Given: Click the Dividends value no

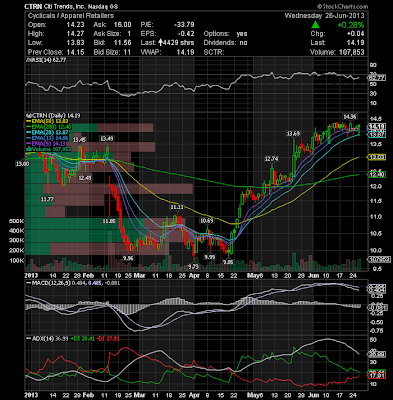Looking at the screenshot, I should 243,43.
